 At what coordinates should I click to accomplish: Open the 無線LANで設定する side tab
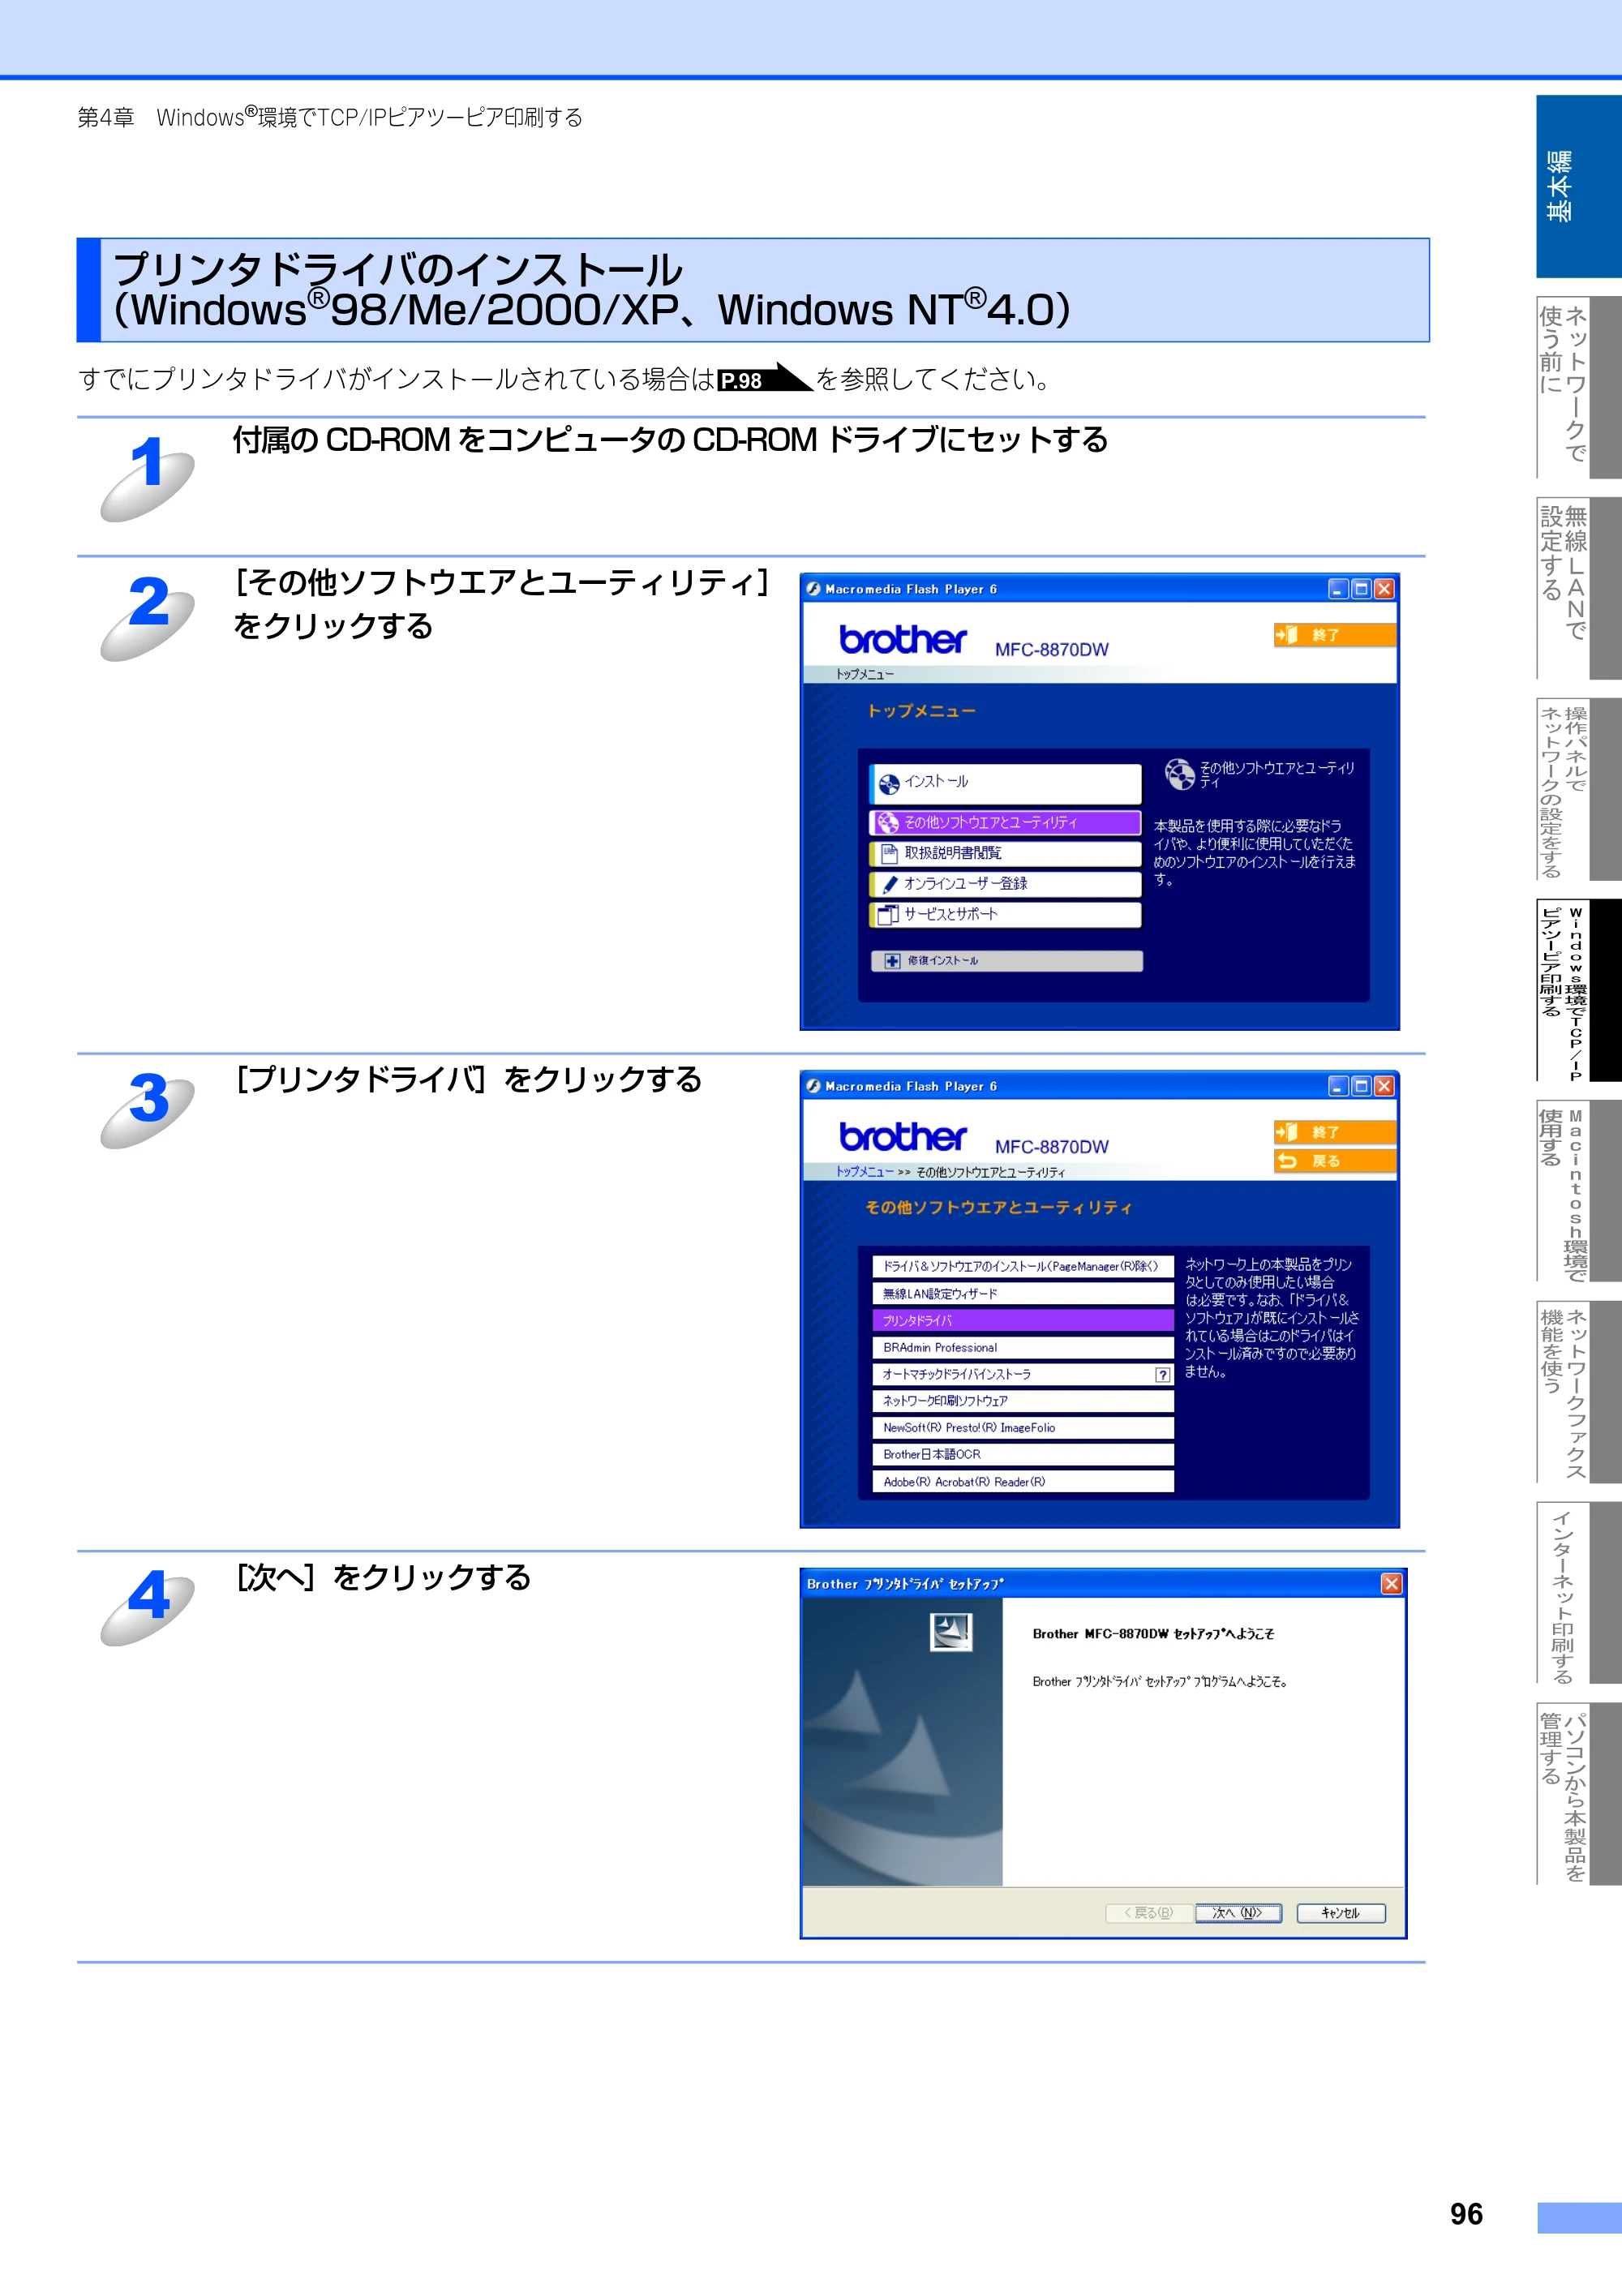point(1578,589)
